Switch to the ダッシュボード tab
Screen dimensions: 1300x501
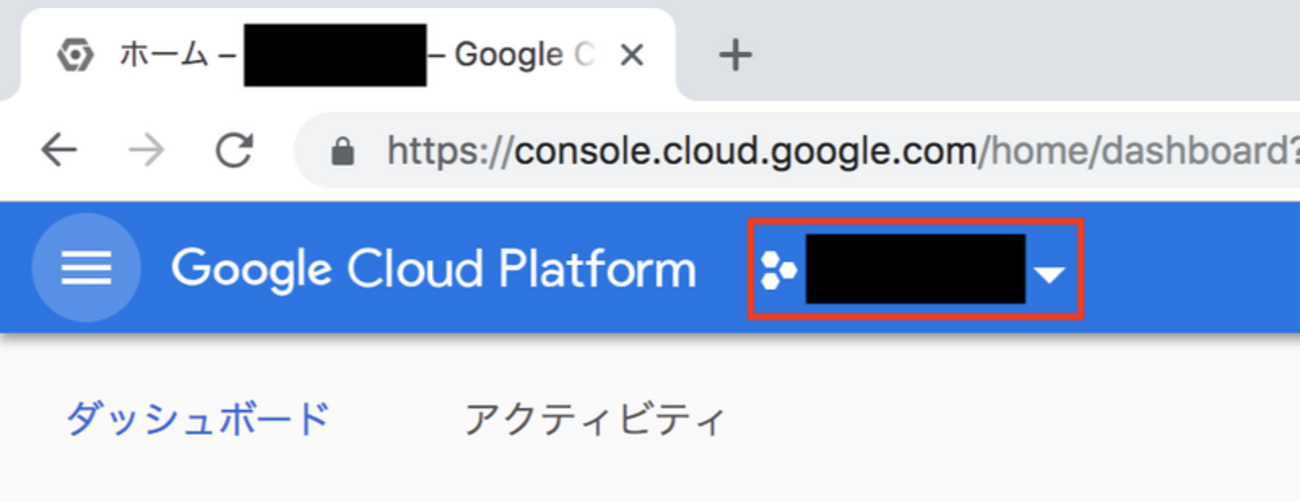point(197,420)
